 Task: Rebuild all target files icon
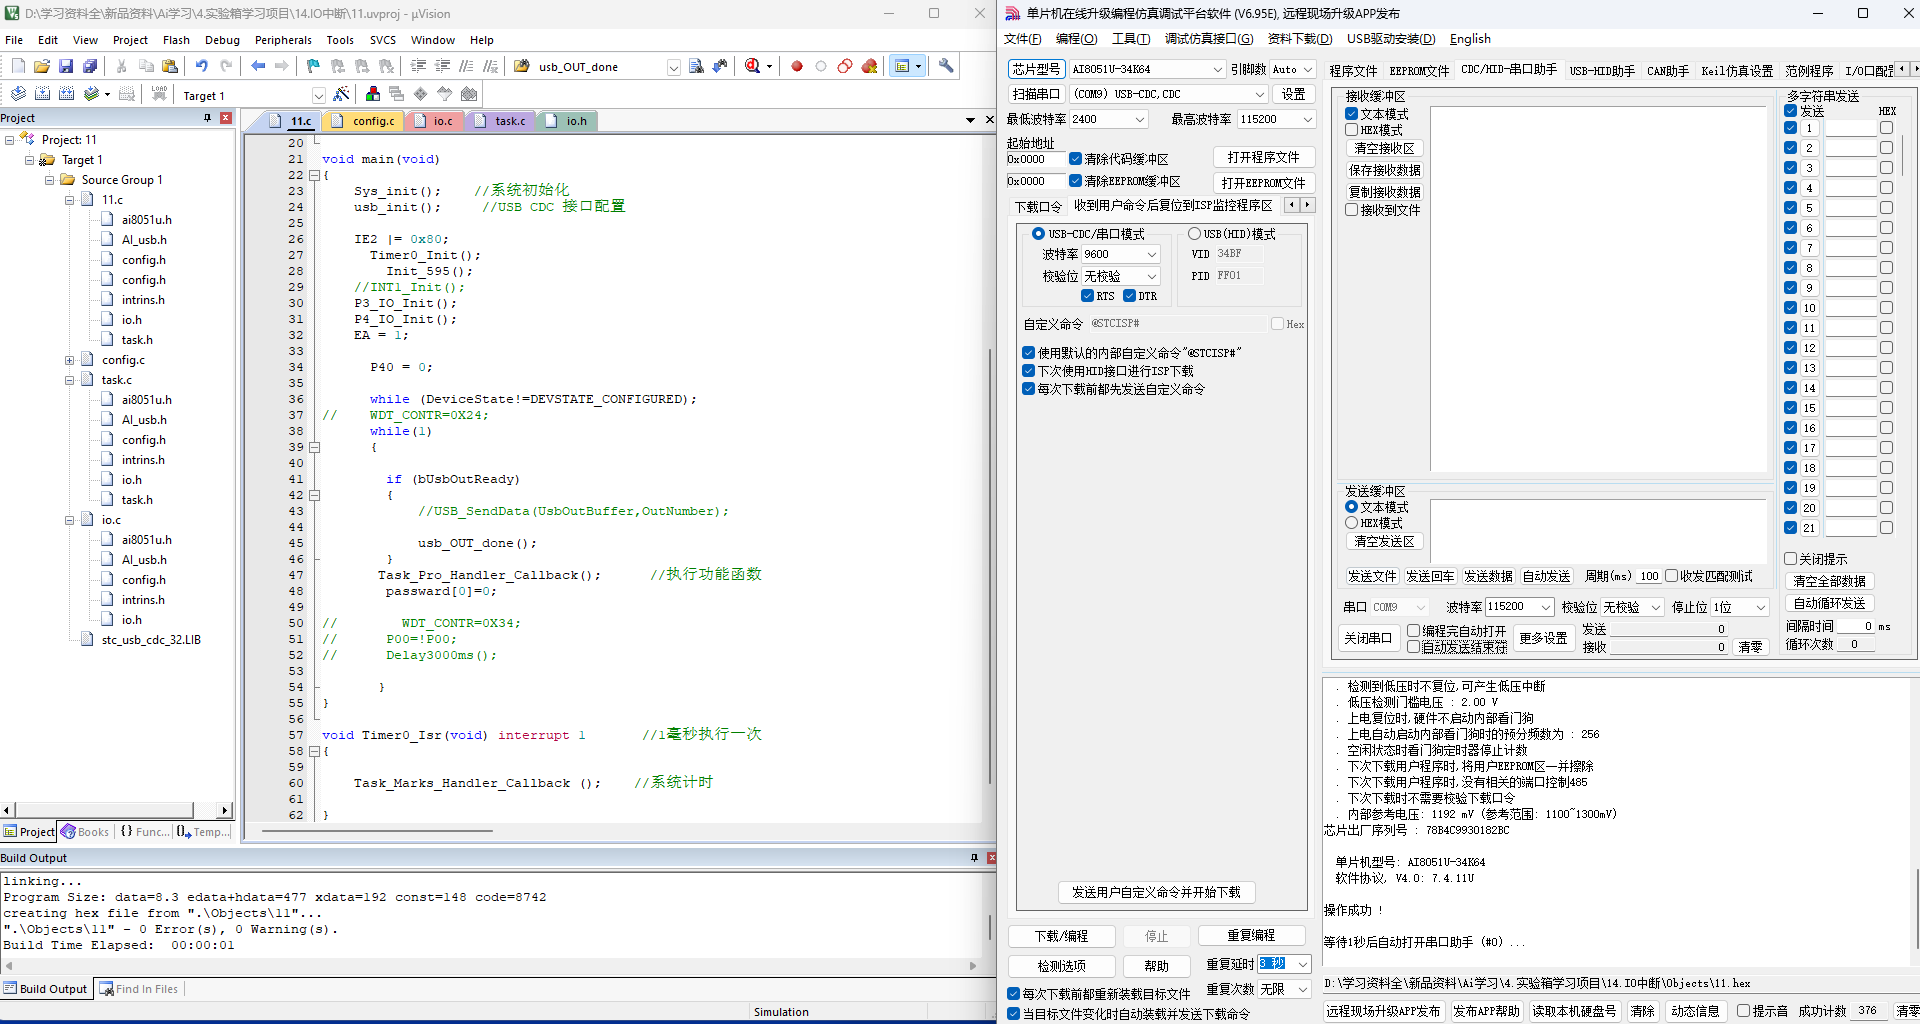point(66,94)
